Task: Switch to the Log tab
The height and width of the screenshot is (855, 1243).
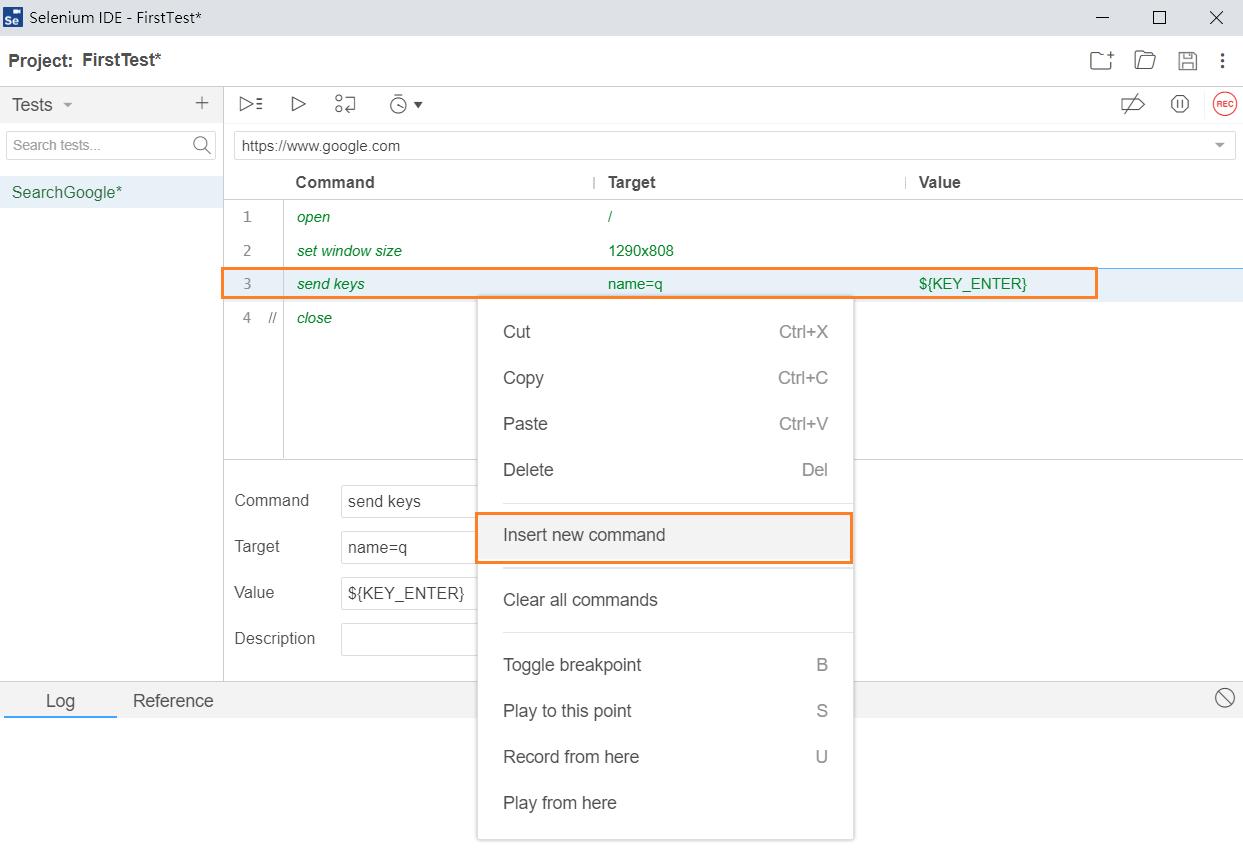Action: pyautogui.click(x=60, y=701)
